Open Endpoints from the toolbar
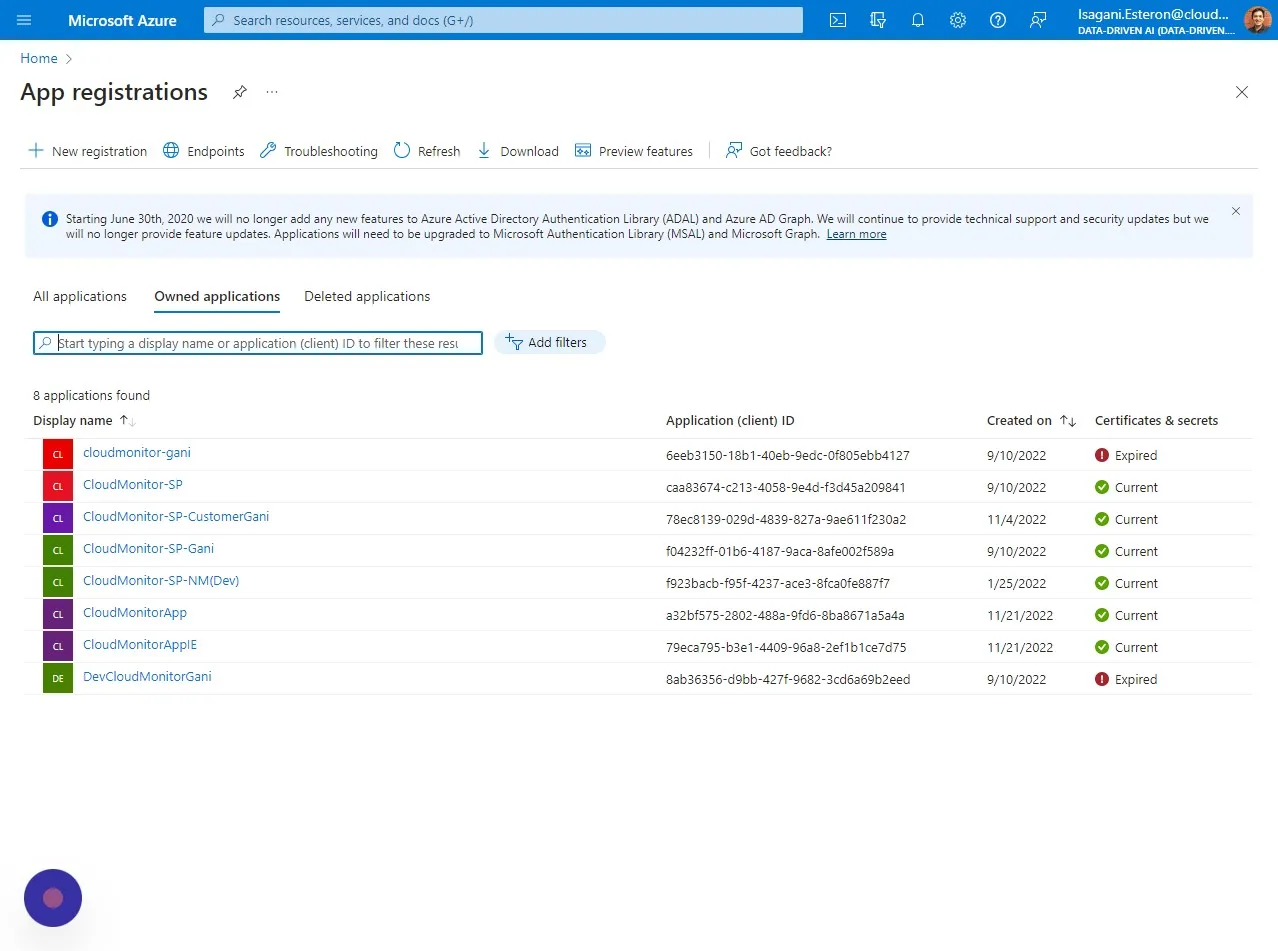 [x=203, y=151]
